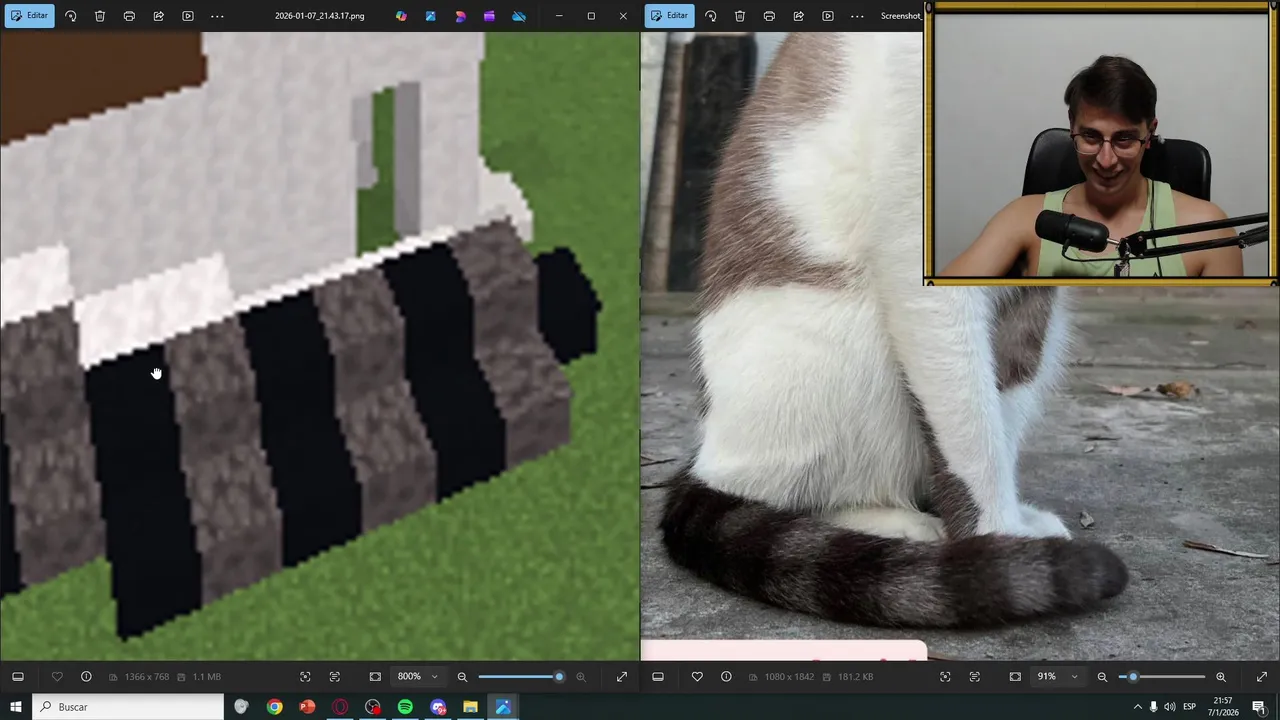Delete image in right Photos window

pos(740,16)
